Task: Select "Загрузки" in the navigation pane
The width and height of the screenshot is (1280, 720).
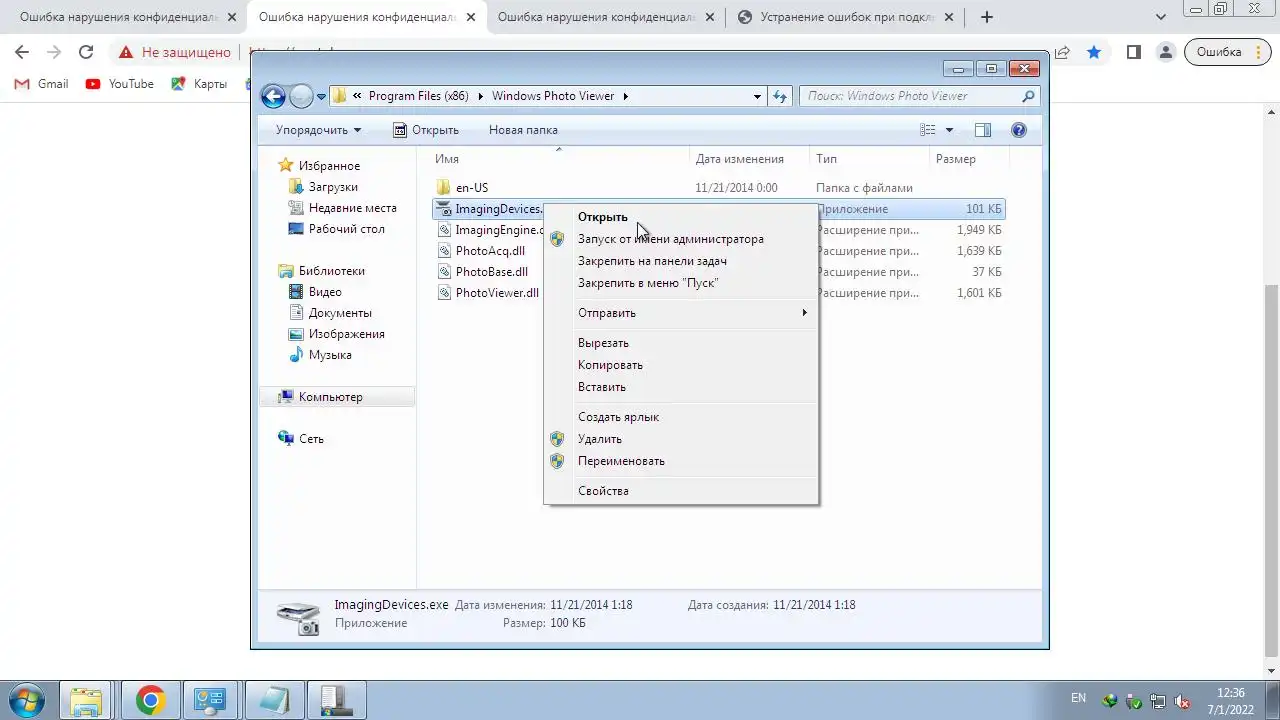Action: [333, 187]
